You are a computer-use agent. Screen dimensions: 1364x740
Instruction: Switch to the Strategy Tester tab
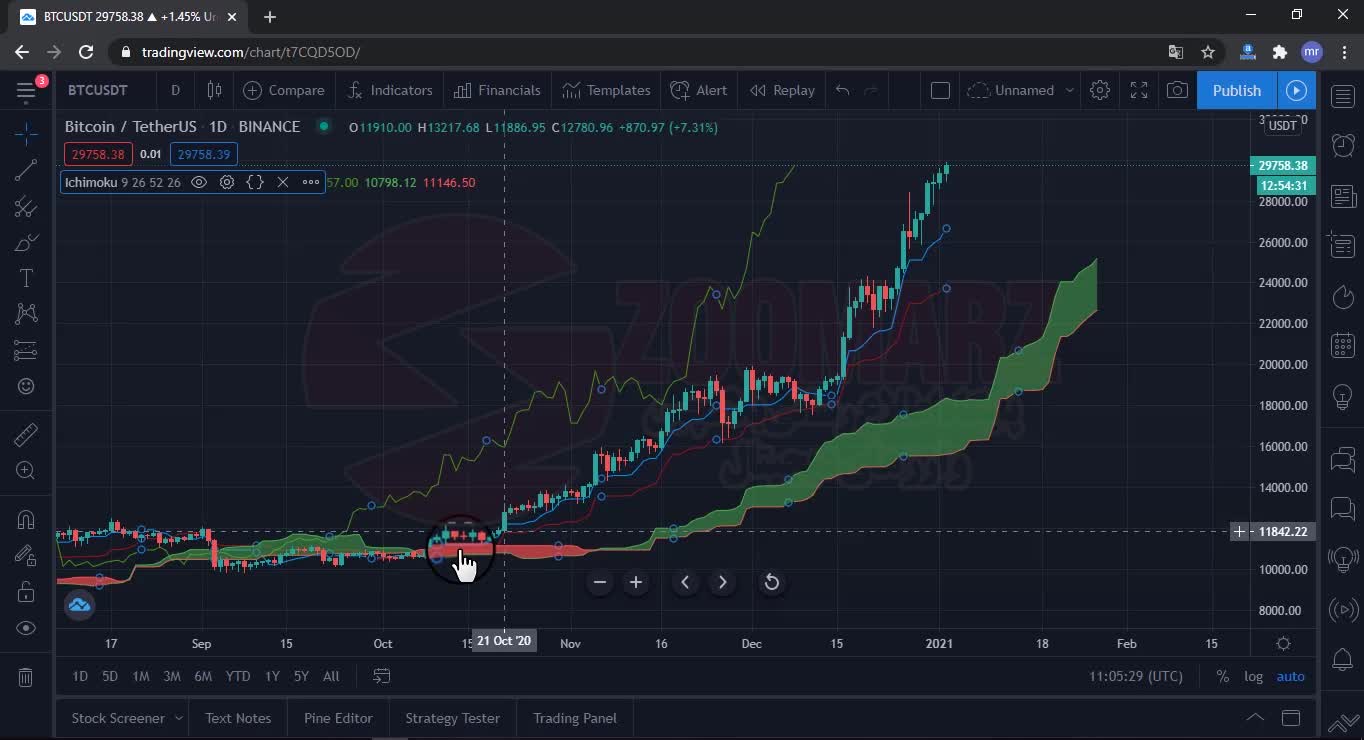pos(452,718)
